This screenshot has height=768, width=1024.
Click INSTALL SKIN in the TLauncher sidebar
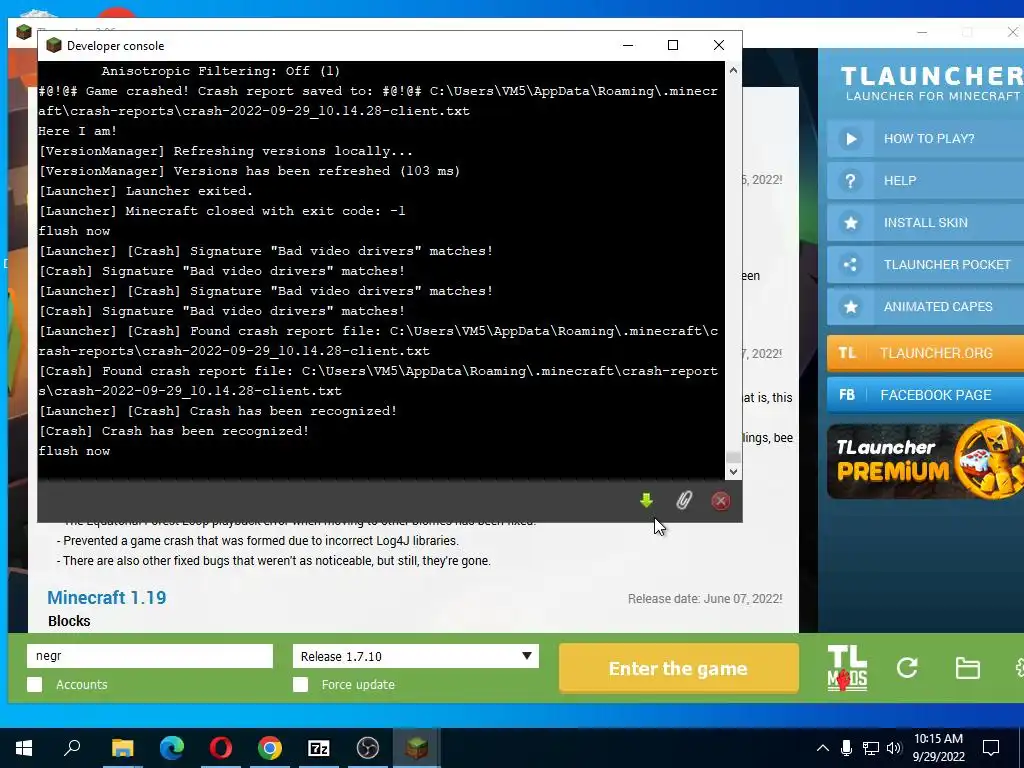(x=925, y=223)
